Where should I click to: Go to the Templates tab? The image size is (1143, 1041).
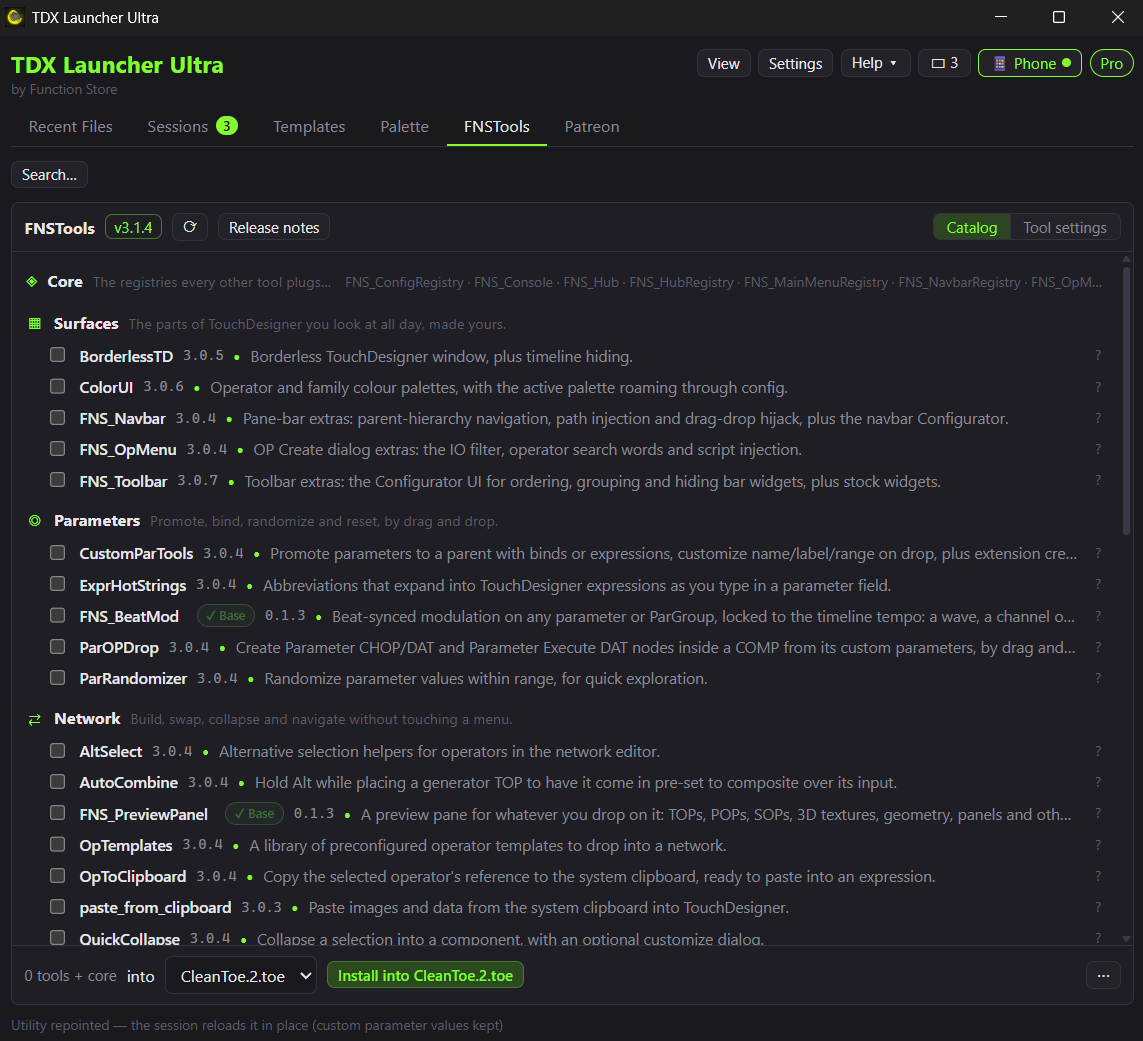(309, 126)
